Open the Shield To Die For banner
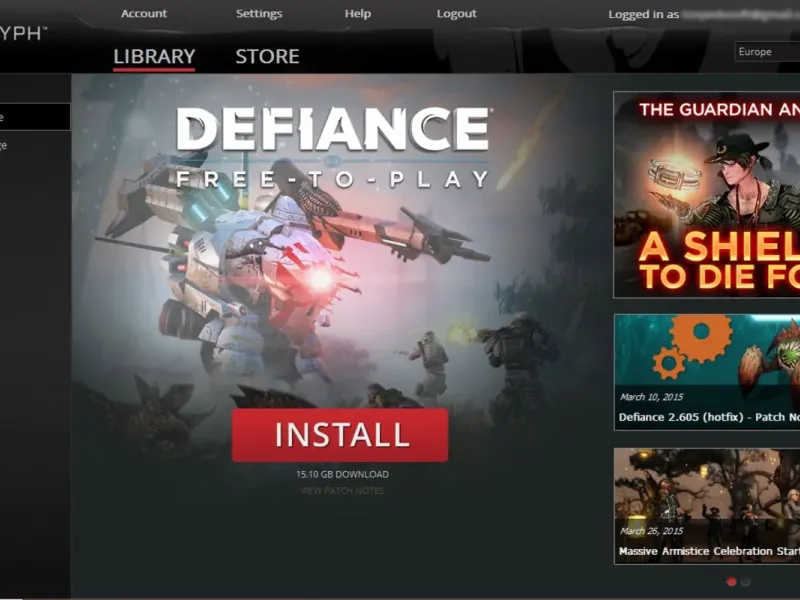The width and height of the screenshot is (800, 600). pos(707,194)
